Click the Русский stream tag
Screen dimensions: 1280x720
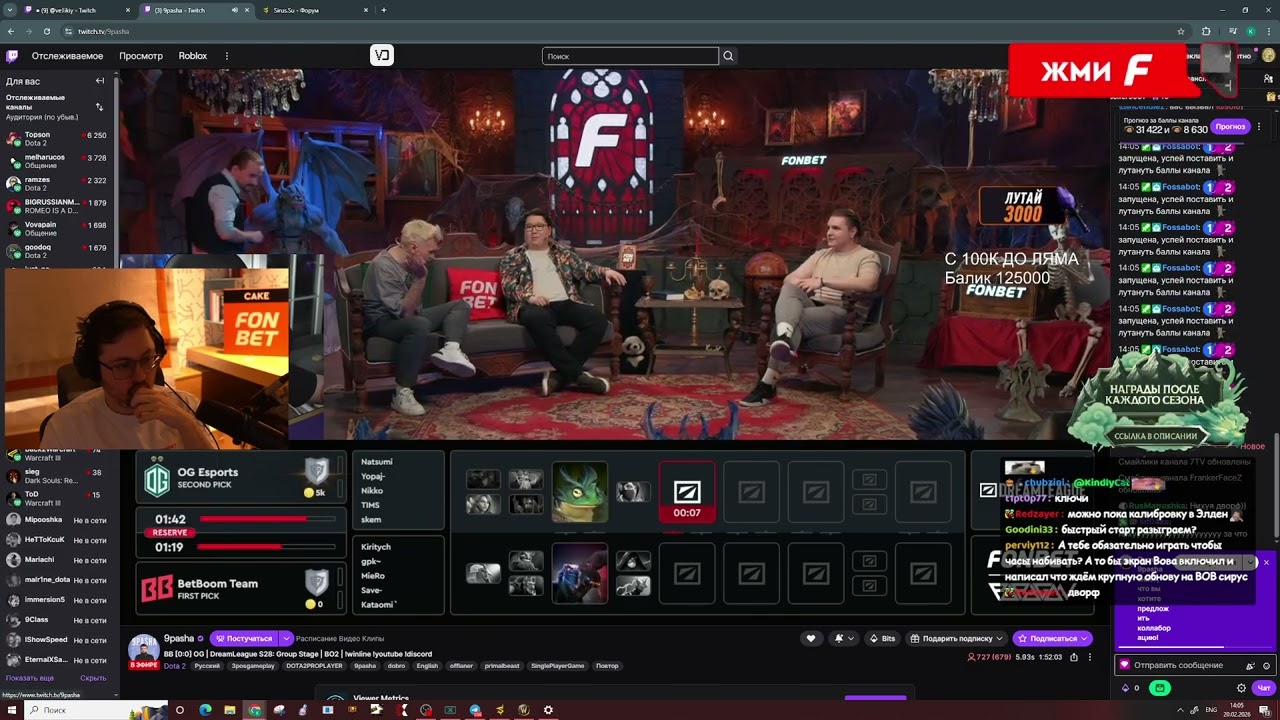click(x=207, y=666)
